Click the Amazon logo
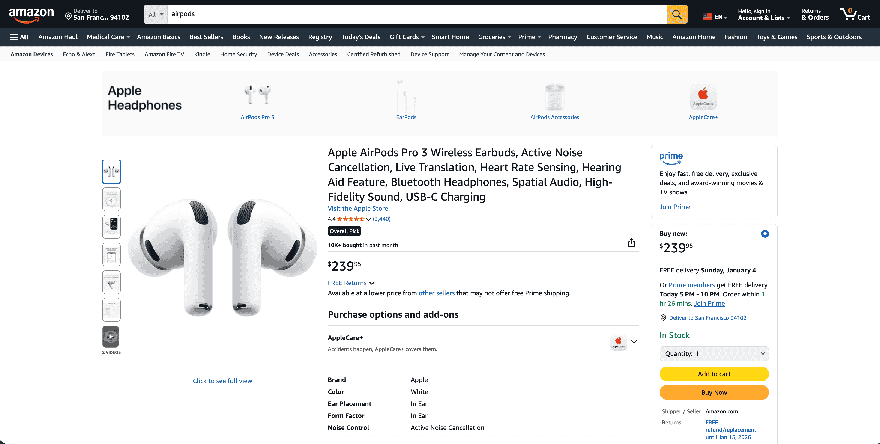880x444 pixels. (x=32, y=14)
